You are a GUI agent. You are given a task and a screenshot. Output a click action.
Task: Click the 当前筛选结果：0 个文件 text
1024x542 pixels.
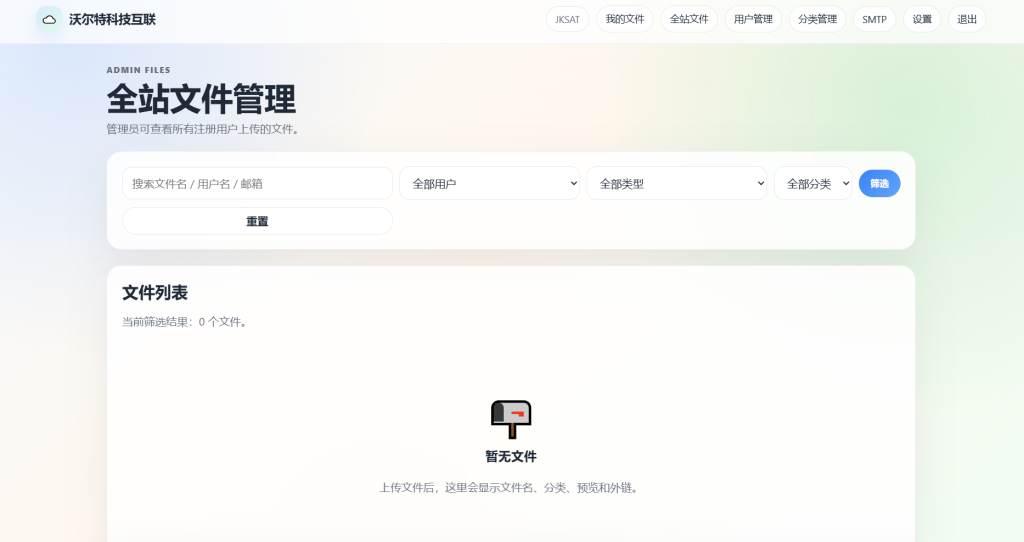[185, 322]
